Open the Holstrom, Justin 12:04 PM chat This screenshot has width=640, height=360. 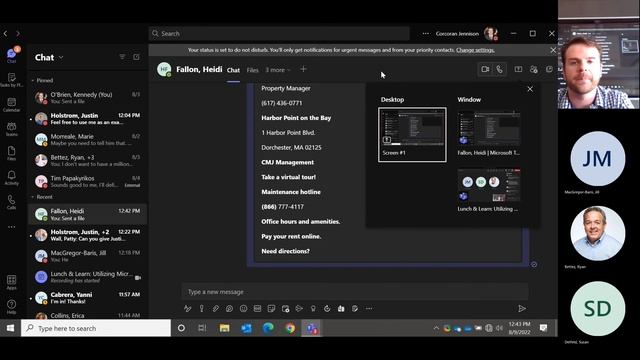point(87,119)
